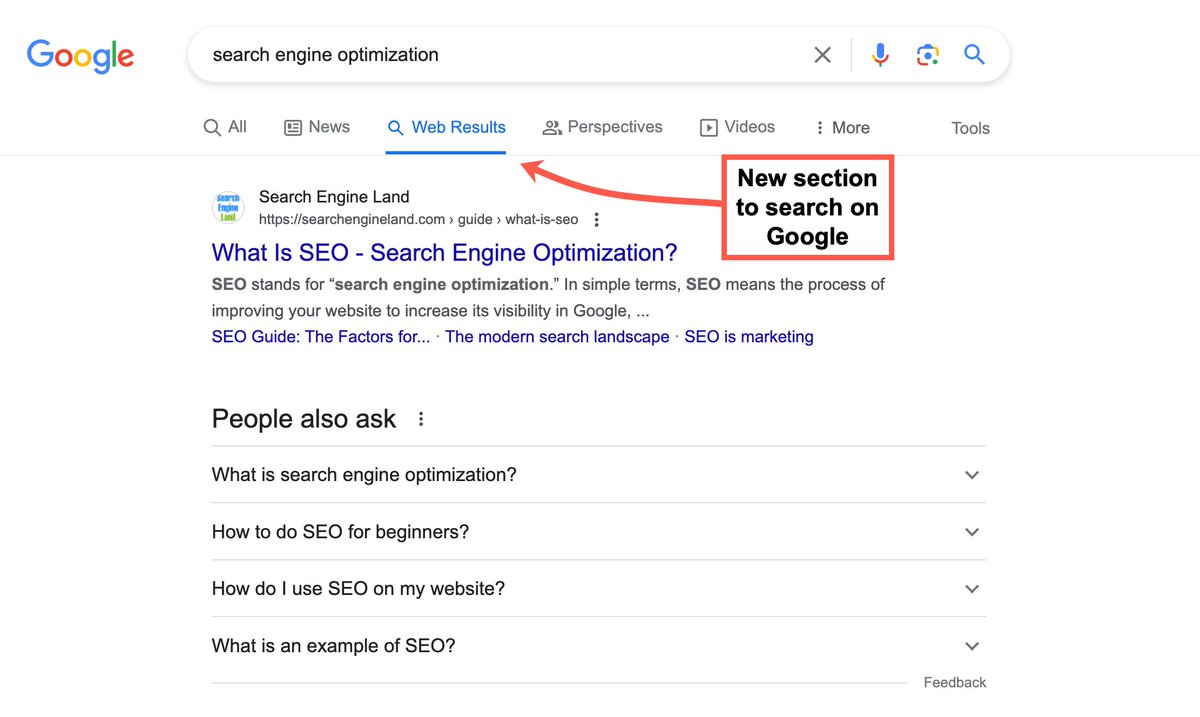Select the All results tab
This screenshot has width=1200, height=717.
coord(224,127)
